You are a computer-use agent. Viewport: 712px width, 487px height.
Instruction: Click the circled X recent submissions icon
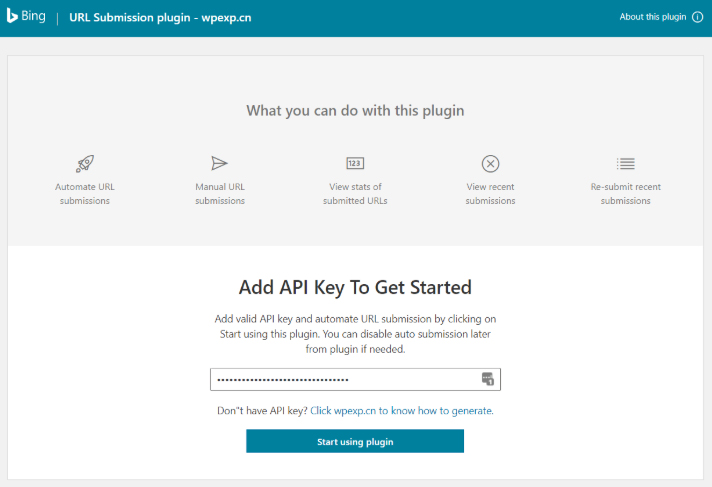[490, 164]
